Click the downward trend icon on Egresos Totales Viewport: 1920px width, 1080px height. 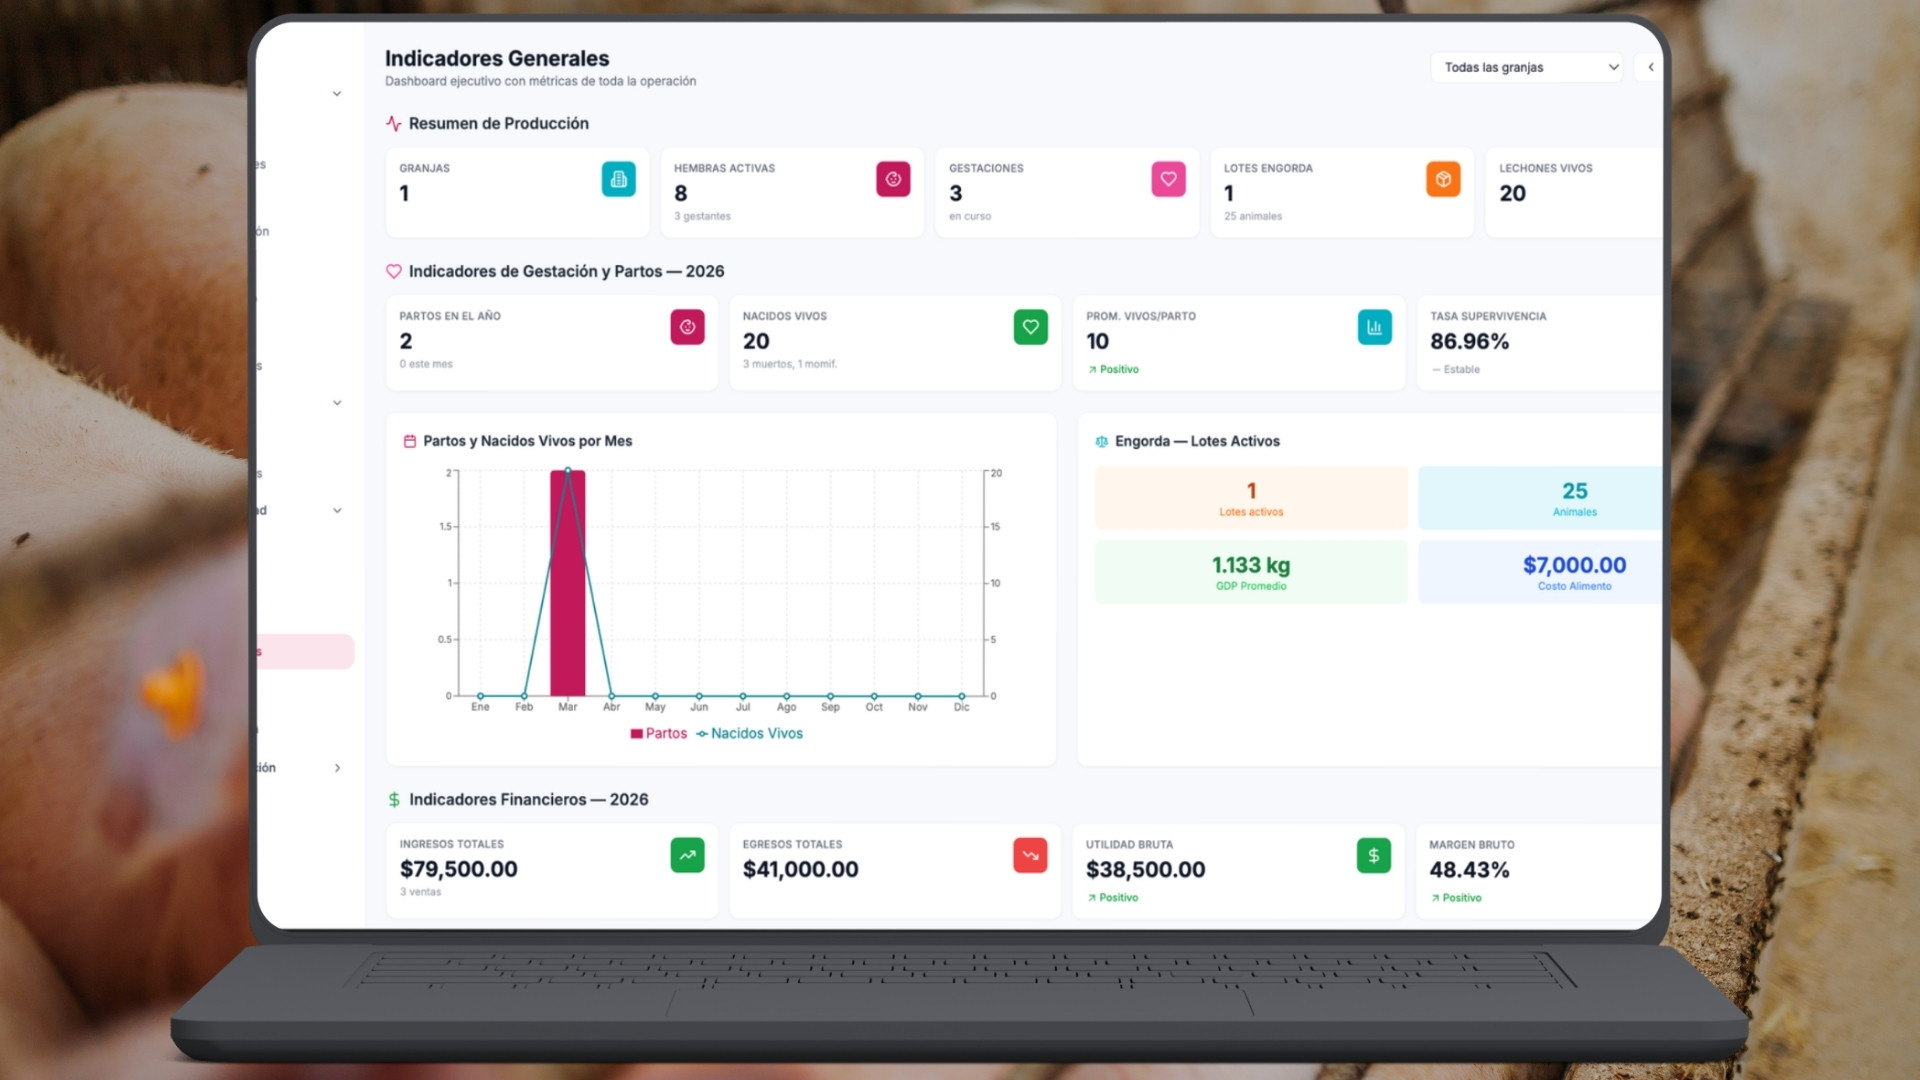click(x=1030, y=855)
